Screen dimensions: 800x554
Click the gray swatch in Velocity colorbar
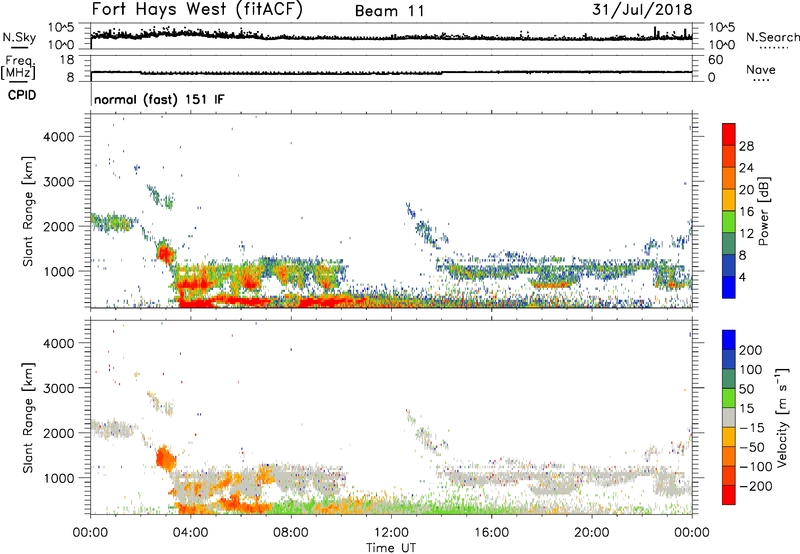coord(729,418)
